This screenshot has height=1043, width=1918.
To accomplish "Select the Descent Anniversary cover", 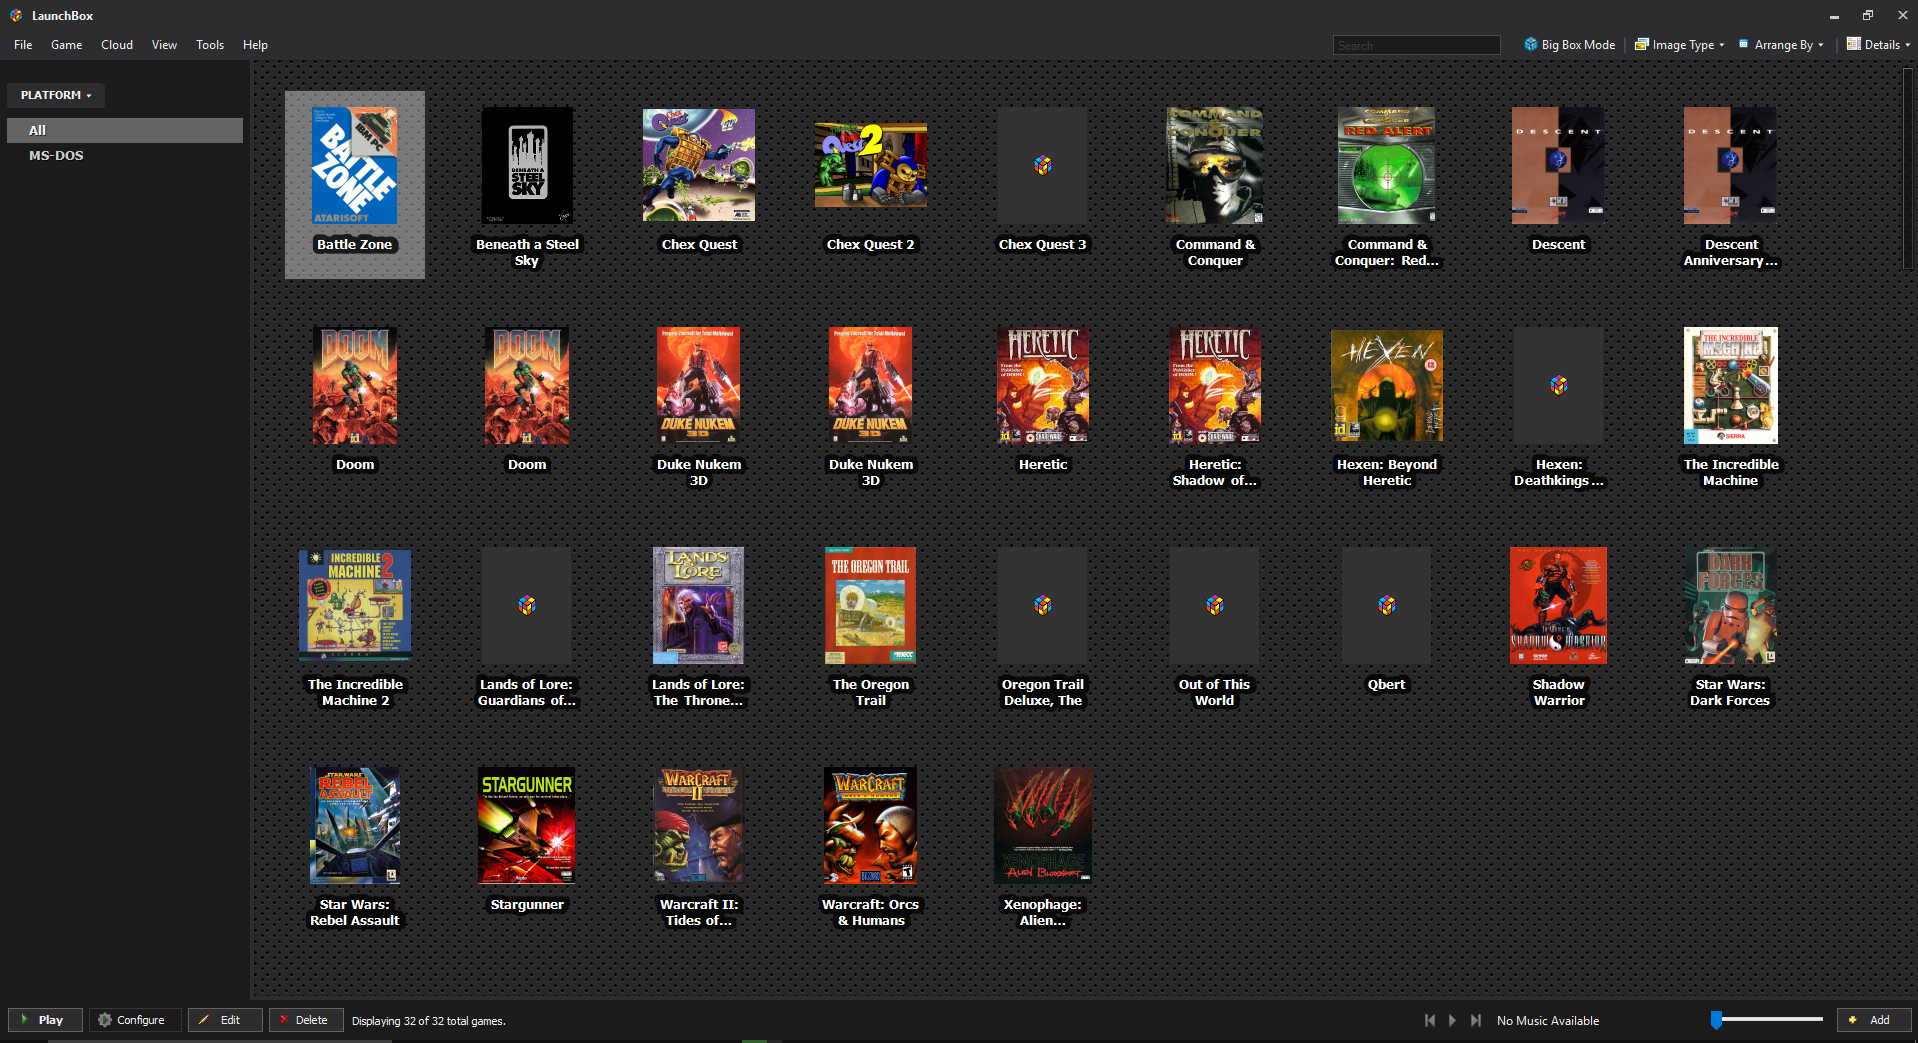I will pos(1731,166).
